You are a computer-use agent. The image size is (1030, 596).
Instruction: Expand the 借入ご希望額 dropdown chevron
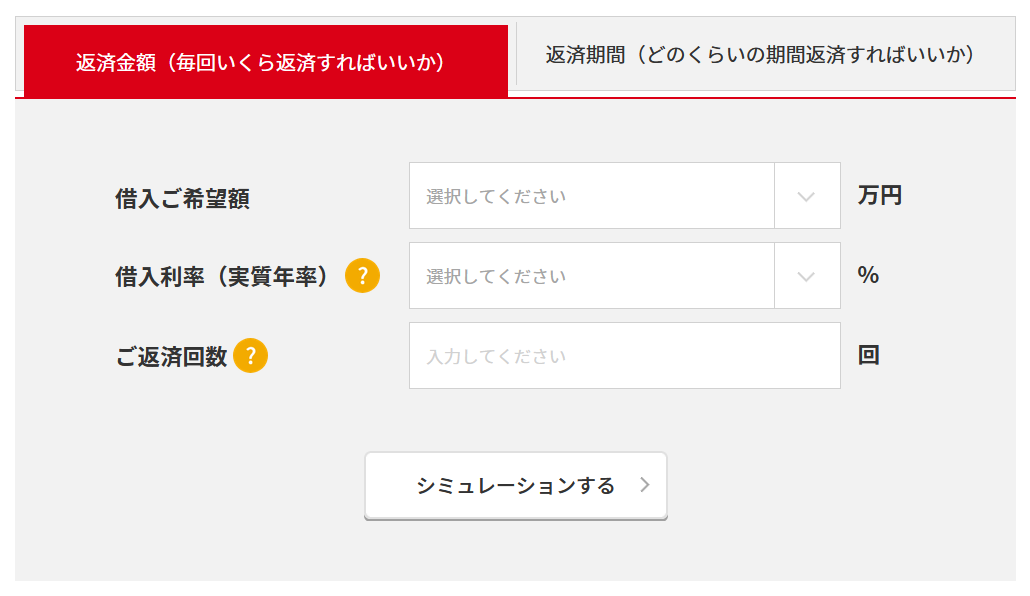click(x=807, y=196)
